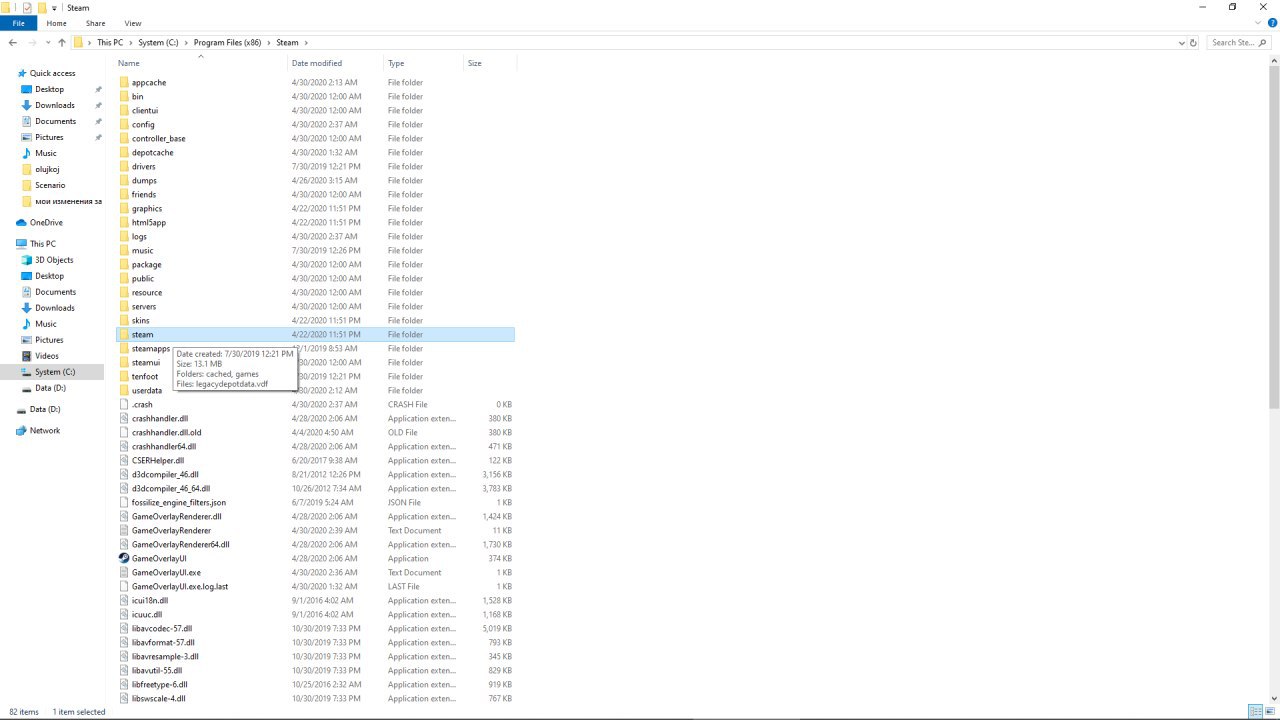The image size is (1280, 720).
Task: Click the Up one level arrow
Action: 62,43
